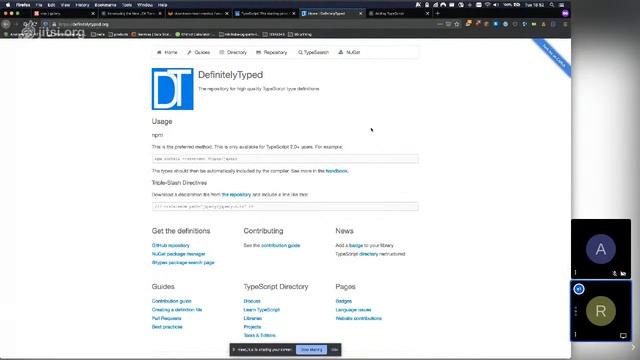Open the Libraries directory link
This screenshot has width=640, height=360.
point(253,318)
